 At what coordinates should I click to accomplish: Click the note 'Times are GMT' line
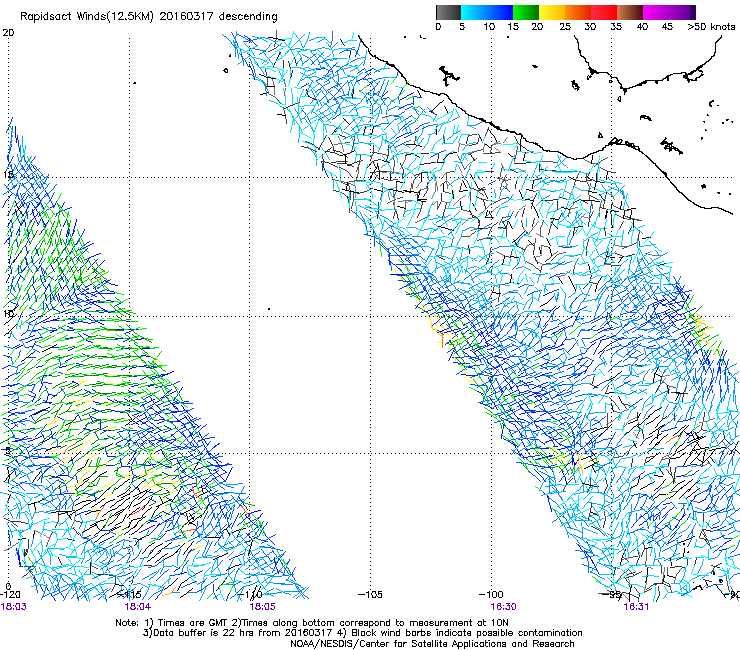coord(312,623)
